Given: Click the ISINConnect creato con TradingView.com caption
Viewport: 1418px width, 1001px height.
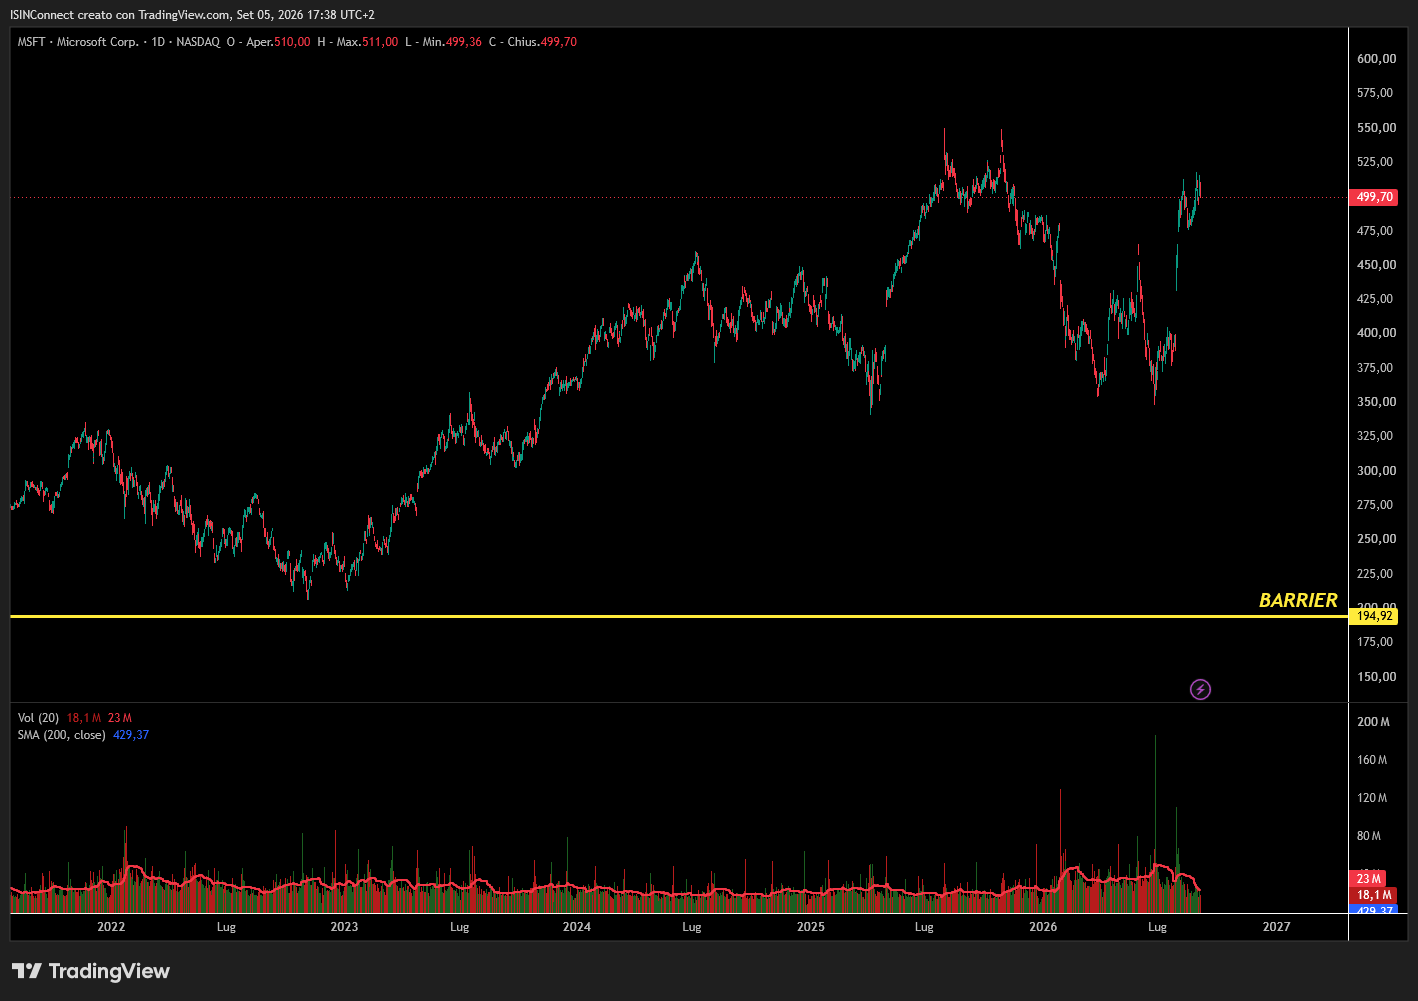Looking at the screenshot, I should [192, 15].
